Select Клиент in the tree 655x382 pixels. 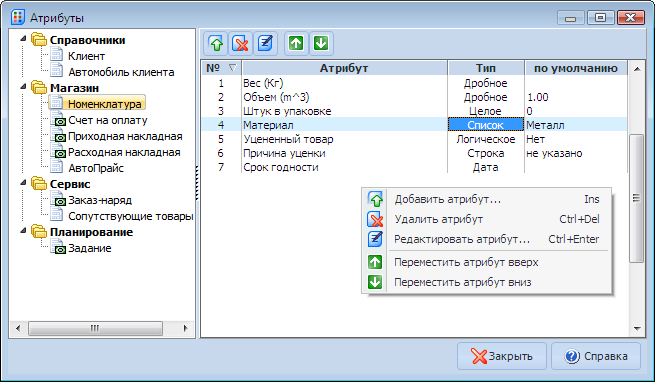click(x=86, y=56)
